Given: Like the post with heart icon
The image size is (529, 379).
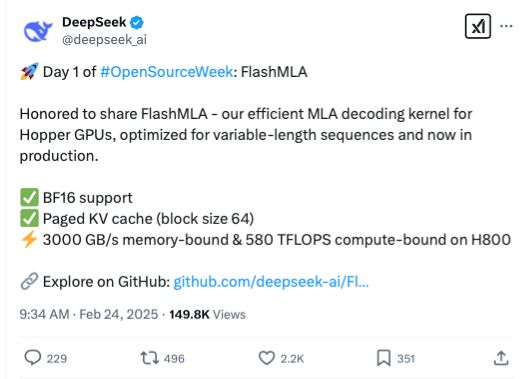Looking at the screenshot, I should click(267, 358).
